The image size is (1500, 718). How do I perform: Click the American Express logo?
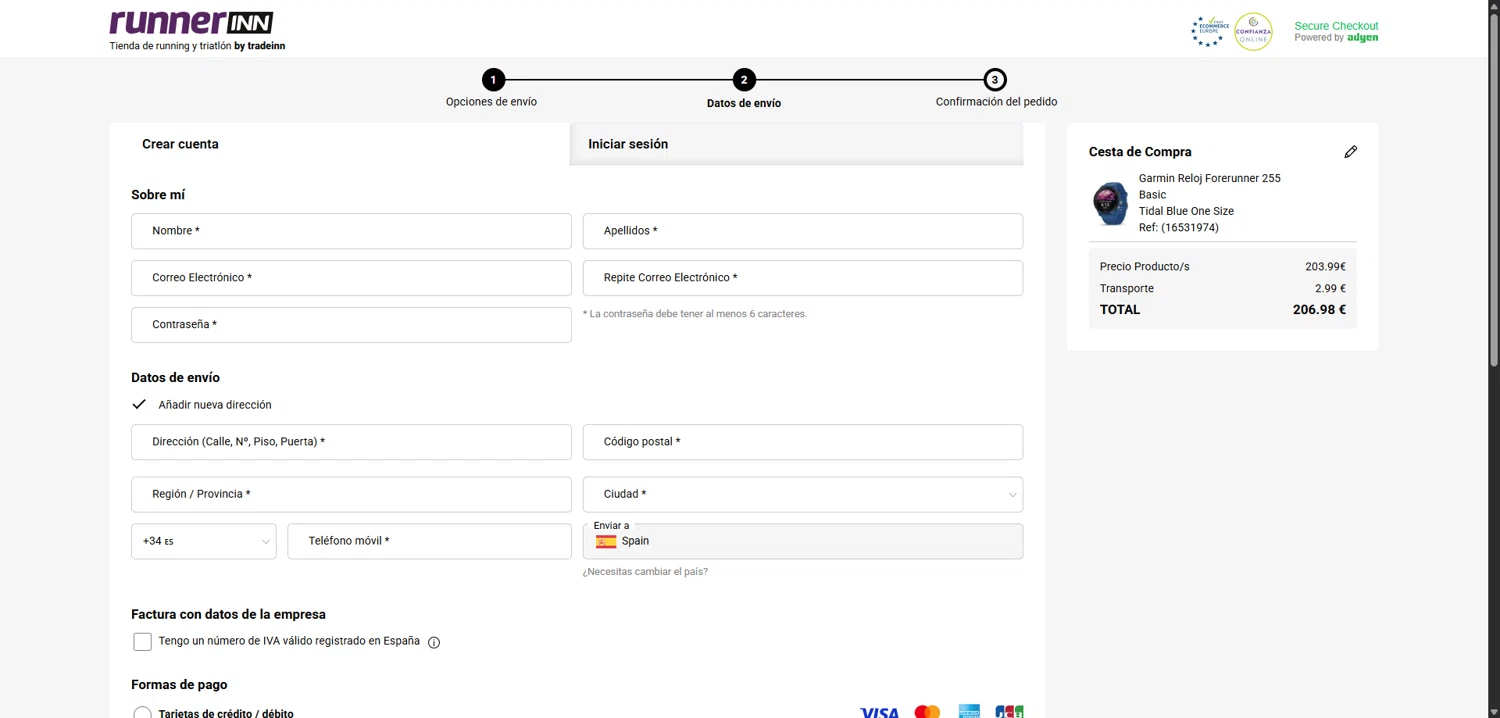(968, 712)
